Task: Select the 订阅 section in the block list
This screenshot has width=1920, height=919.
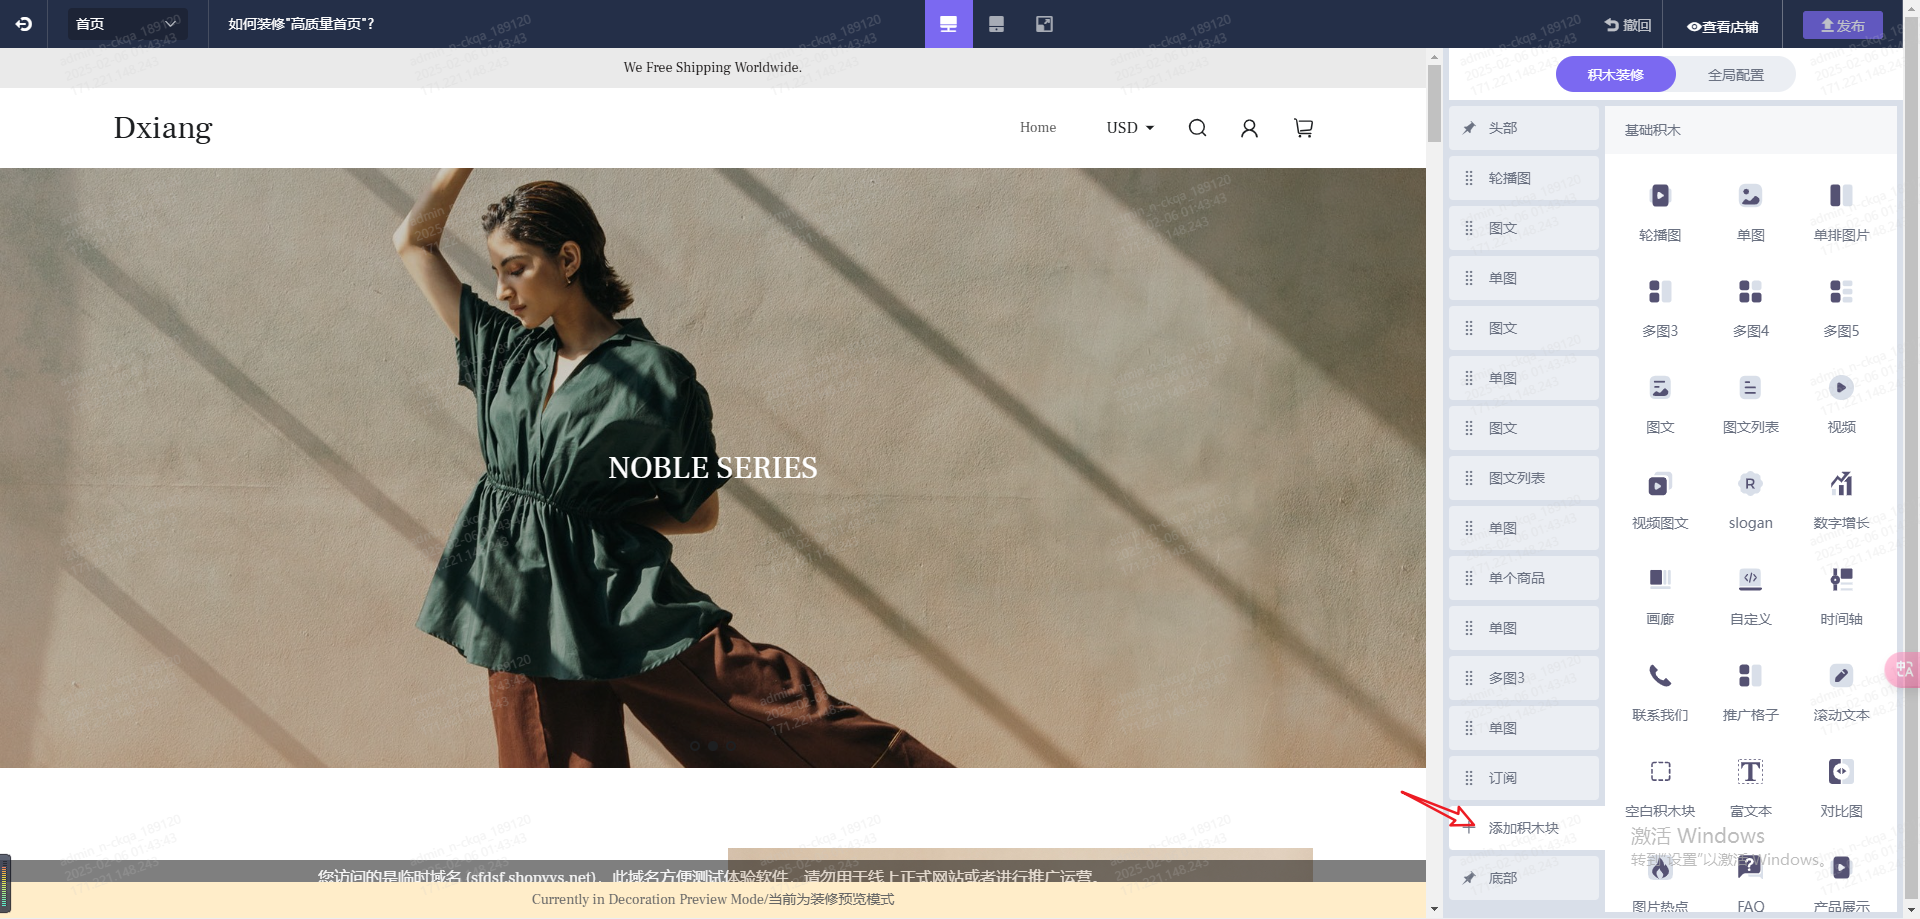Action: point(1523,778)
